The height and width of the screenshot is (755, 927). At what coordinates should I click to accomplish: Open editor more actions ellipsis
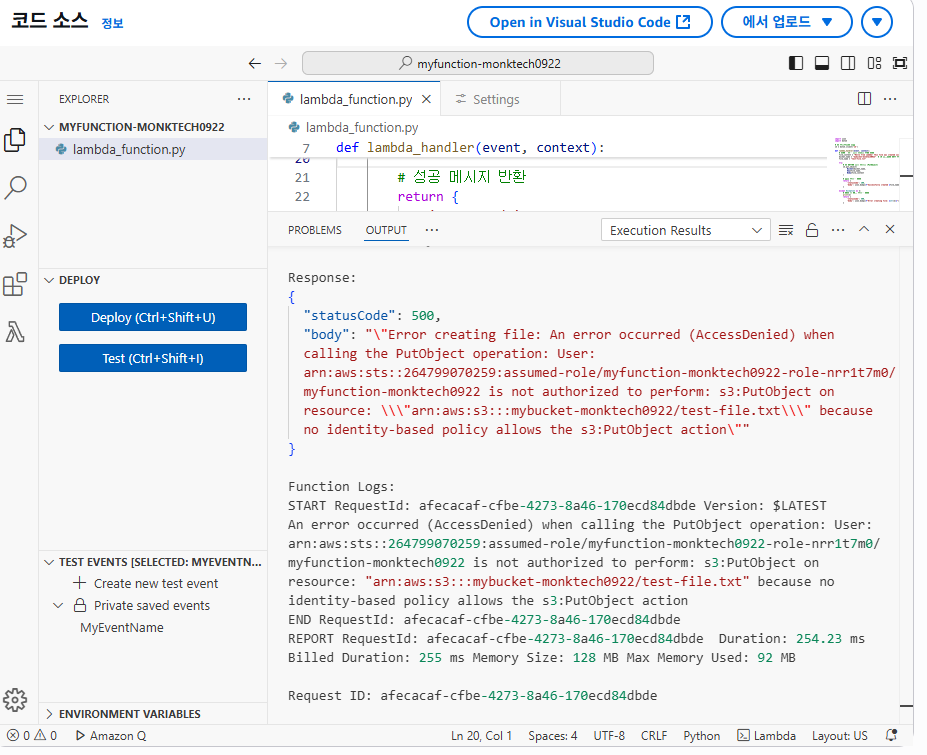point(890,99)
